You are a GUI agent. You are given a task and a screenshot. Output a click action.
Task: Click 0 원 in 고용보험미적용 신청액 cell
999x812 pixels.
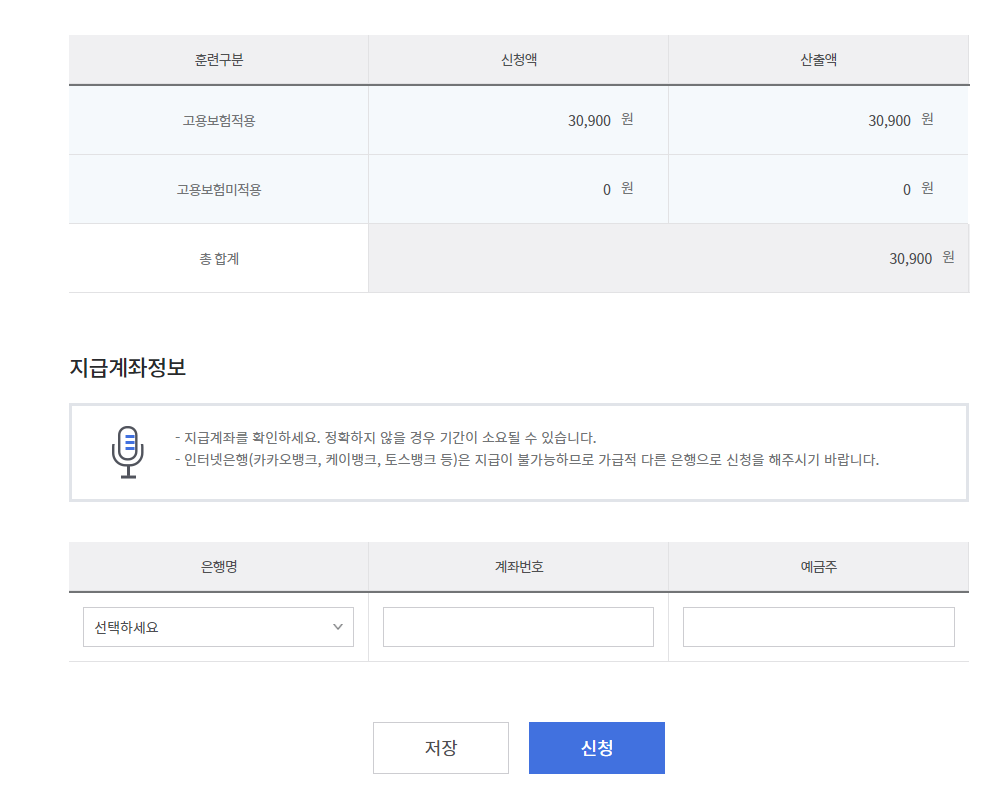point(618,189)
